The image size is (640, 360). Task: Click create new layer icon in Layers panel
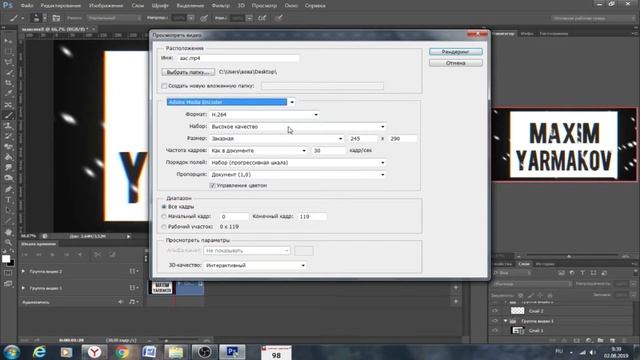[612, 340]
